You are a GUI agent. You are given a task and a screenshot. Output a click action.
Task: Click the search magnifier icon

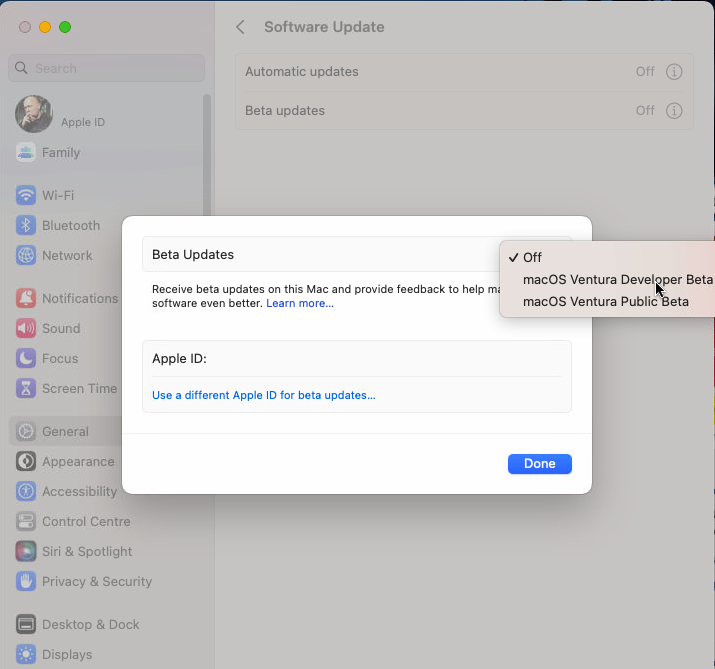pos(21,68)
